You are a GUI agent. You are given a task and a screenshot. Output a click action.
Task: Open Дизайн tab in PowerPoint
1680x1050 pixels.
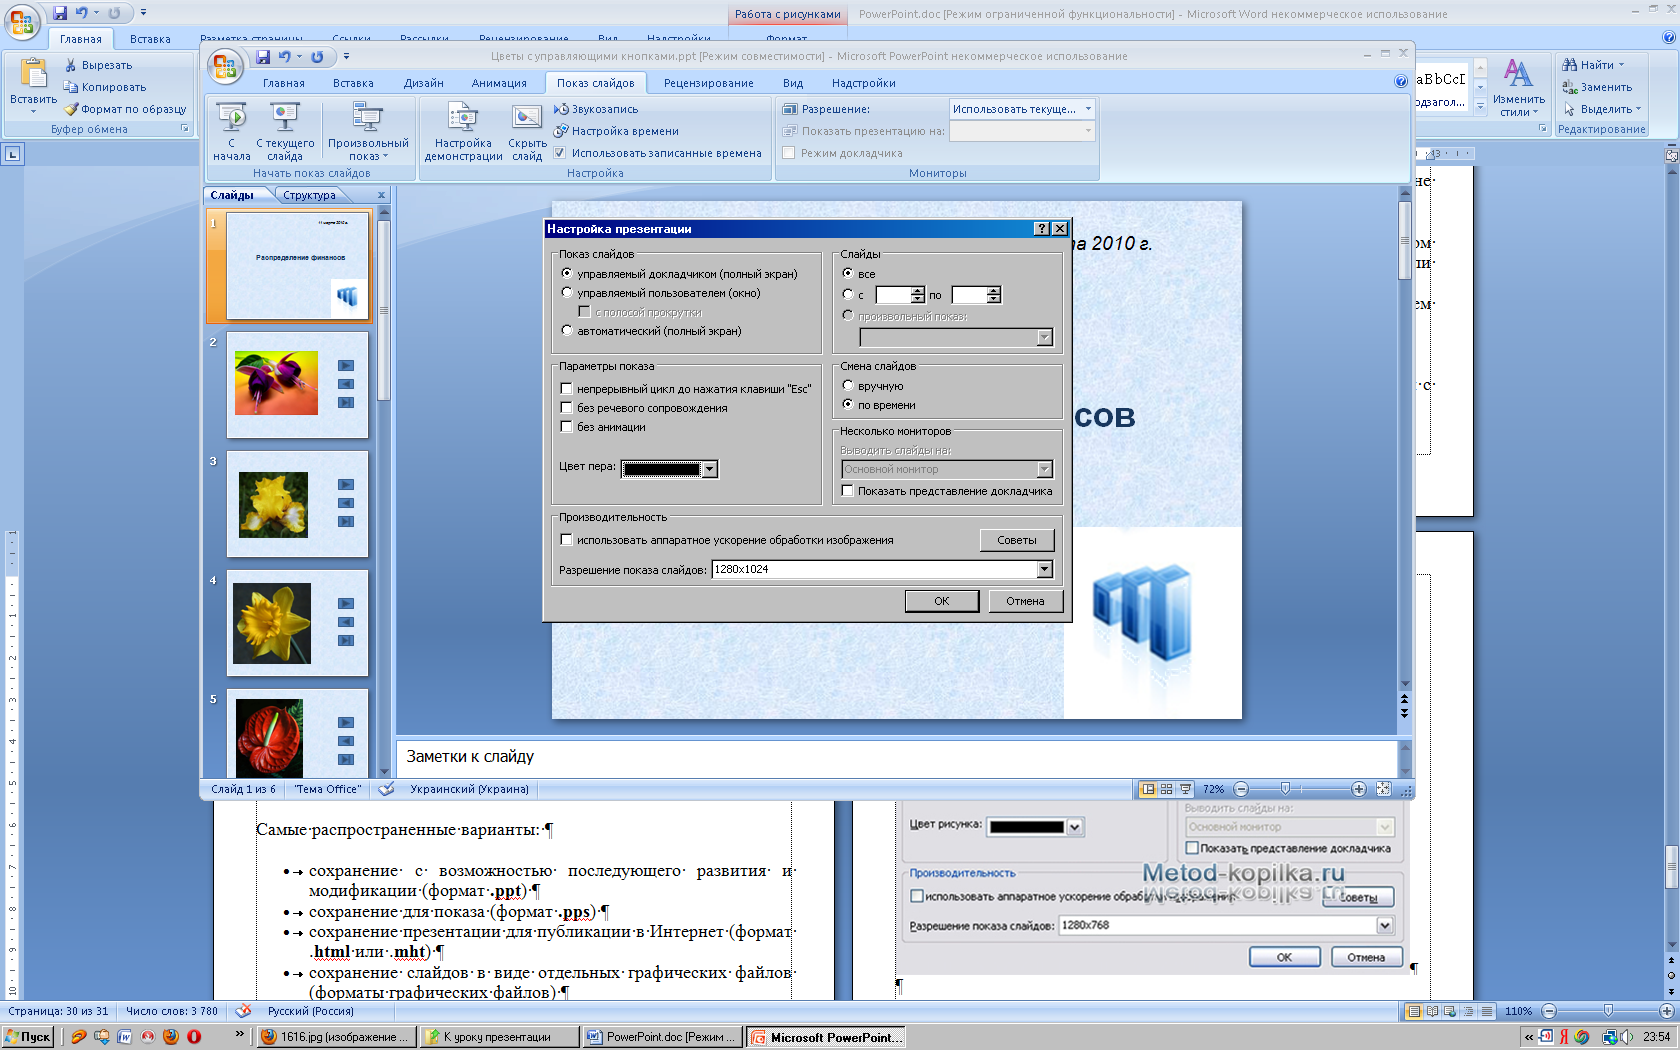423,83
